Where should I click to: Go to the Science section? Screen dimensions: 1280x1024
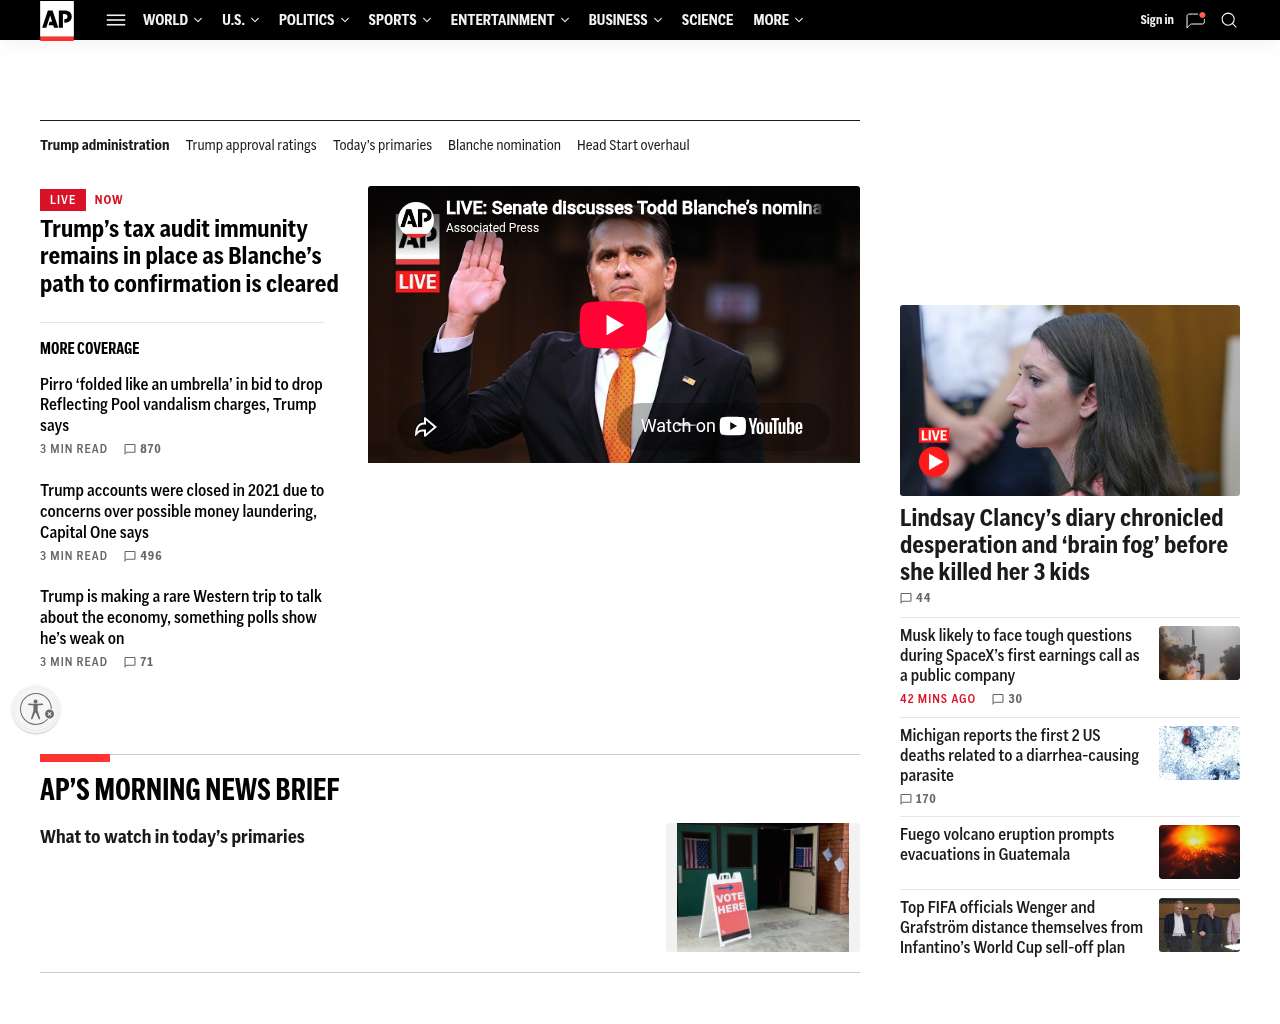[x=707, y=20]
